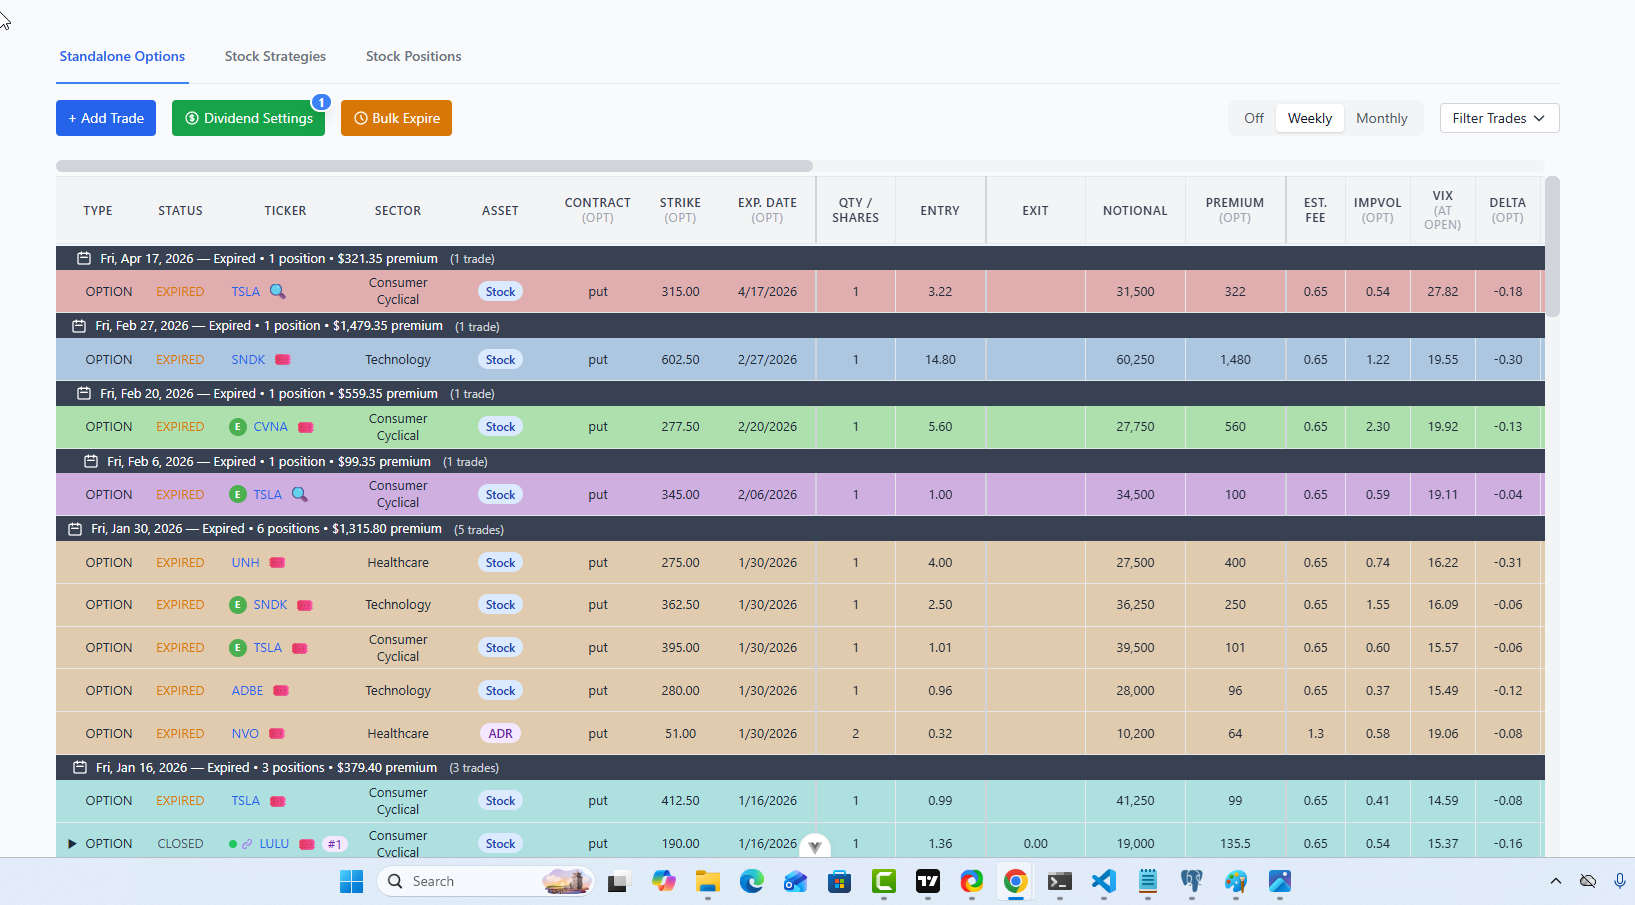Open Camtasia green icon in the taskbar
This screenshot has width=1635, height=905.
pyautogui.click(x=884, y=881)
